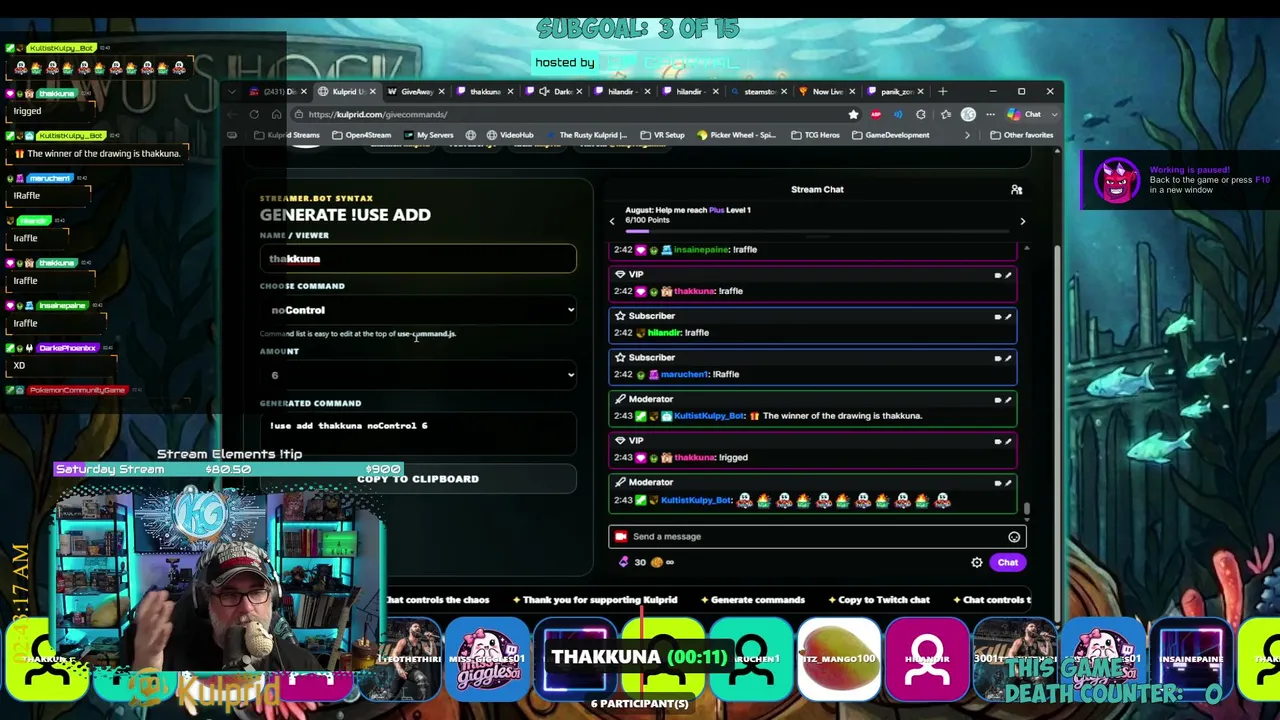Viewport: 1280px width, 720px height.
Task: Click the Send a message chat input
Action: pos(817,537)
